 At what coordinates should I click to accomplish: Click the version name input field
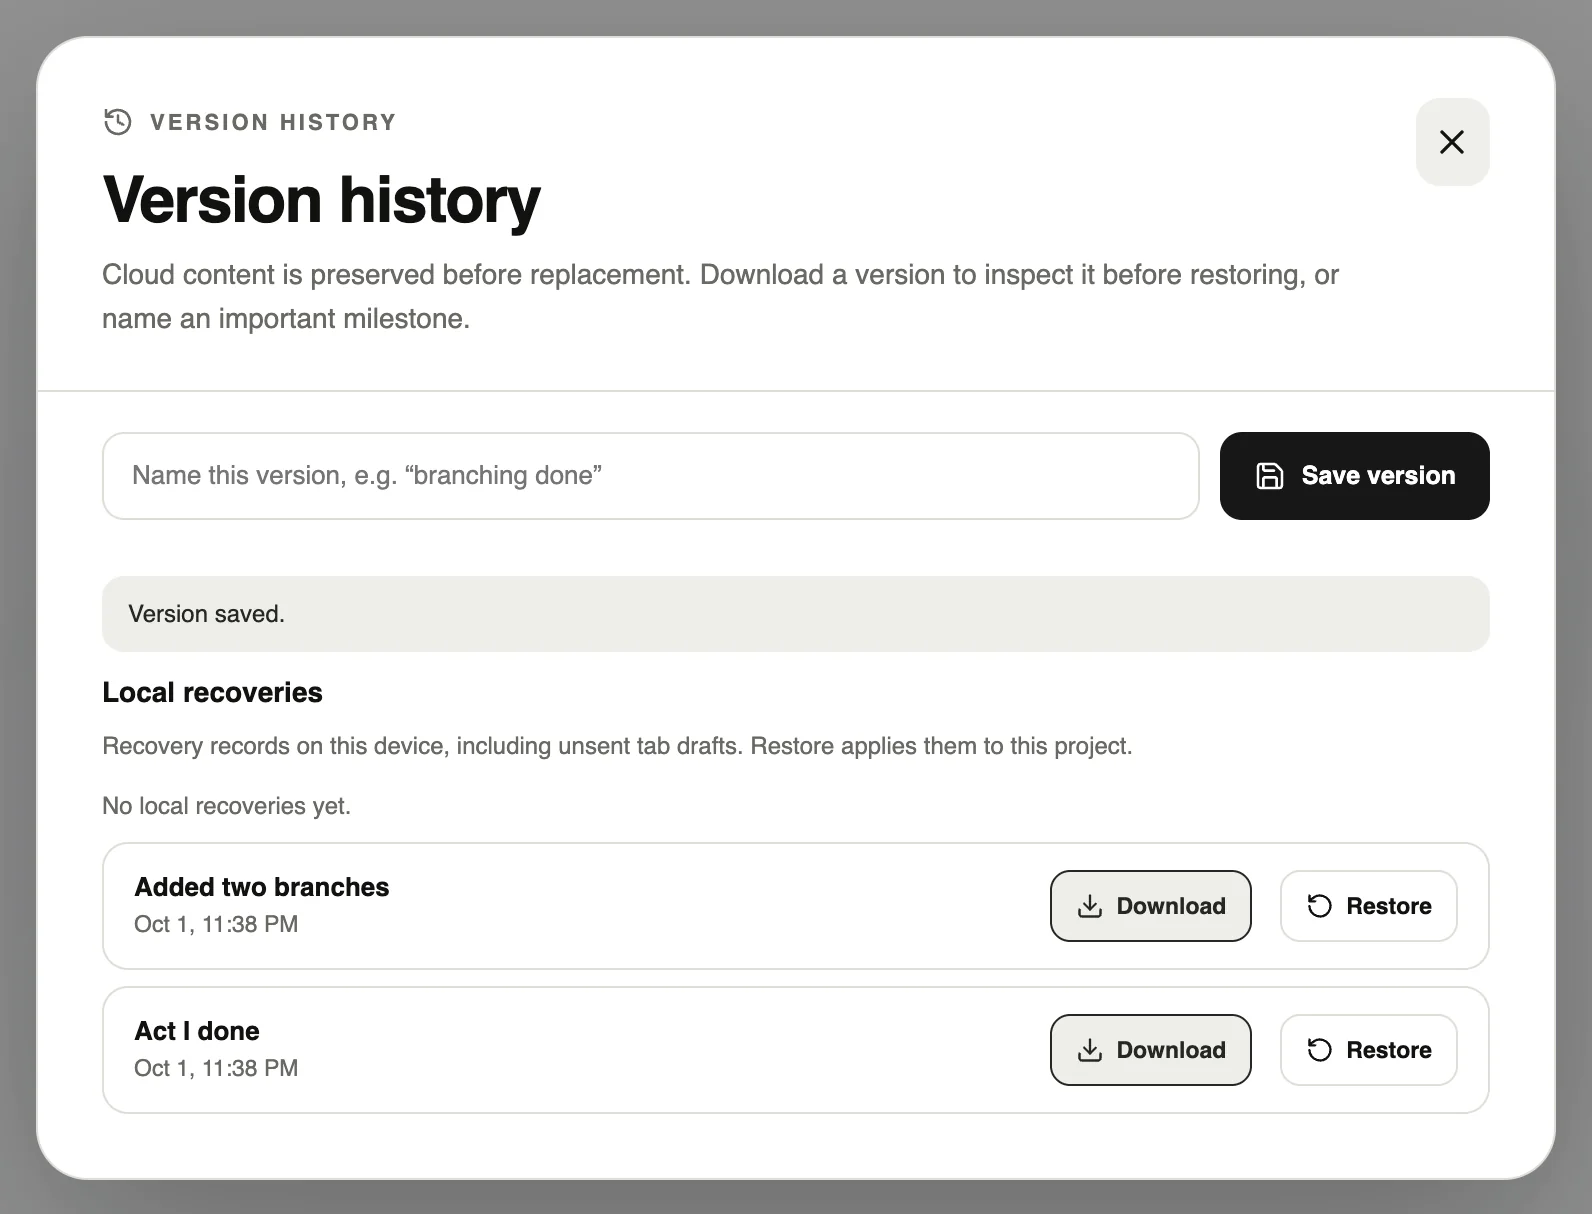pos(650,476)
